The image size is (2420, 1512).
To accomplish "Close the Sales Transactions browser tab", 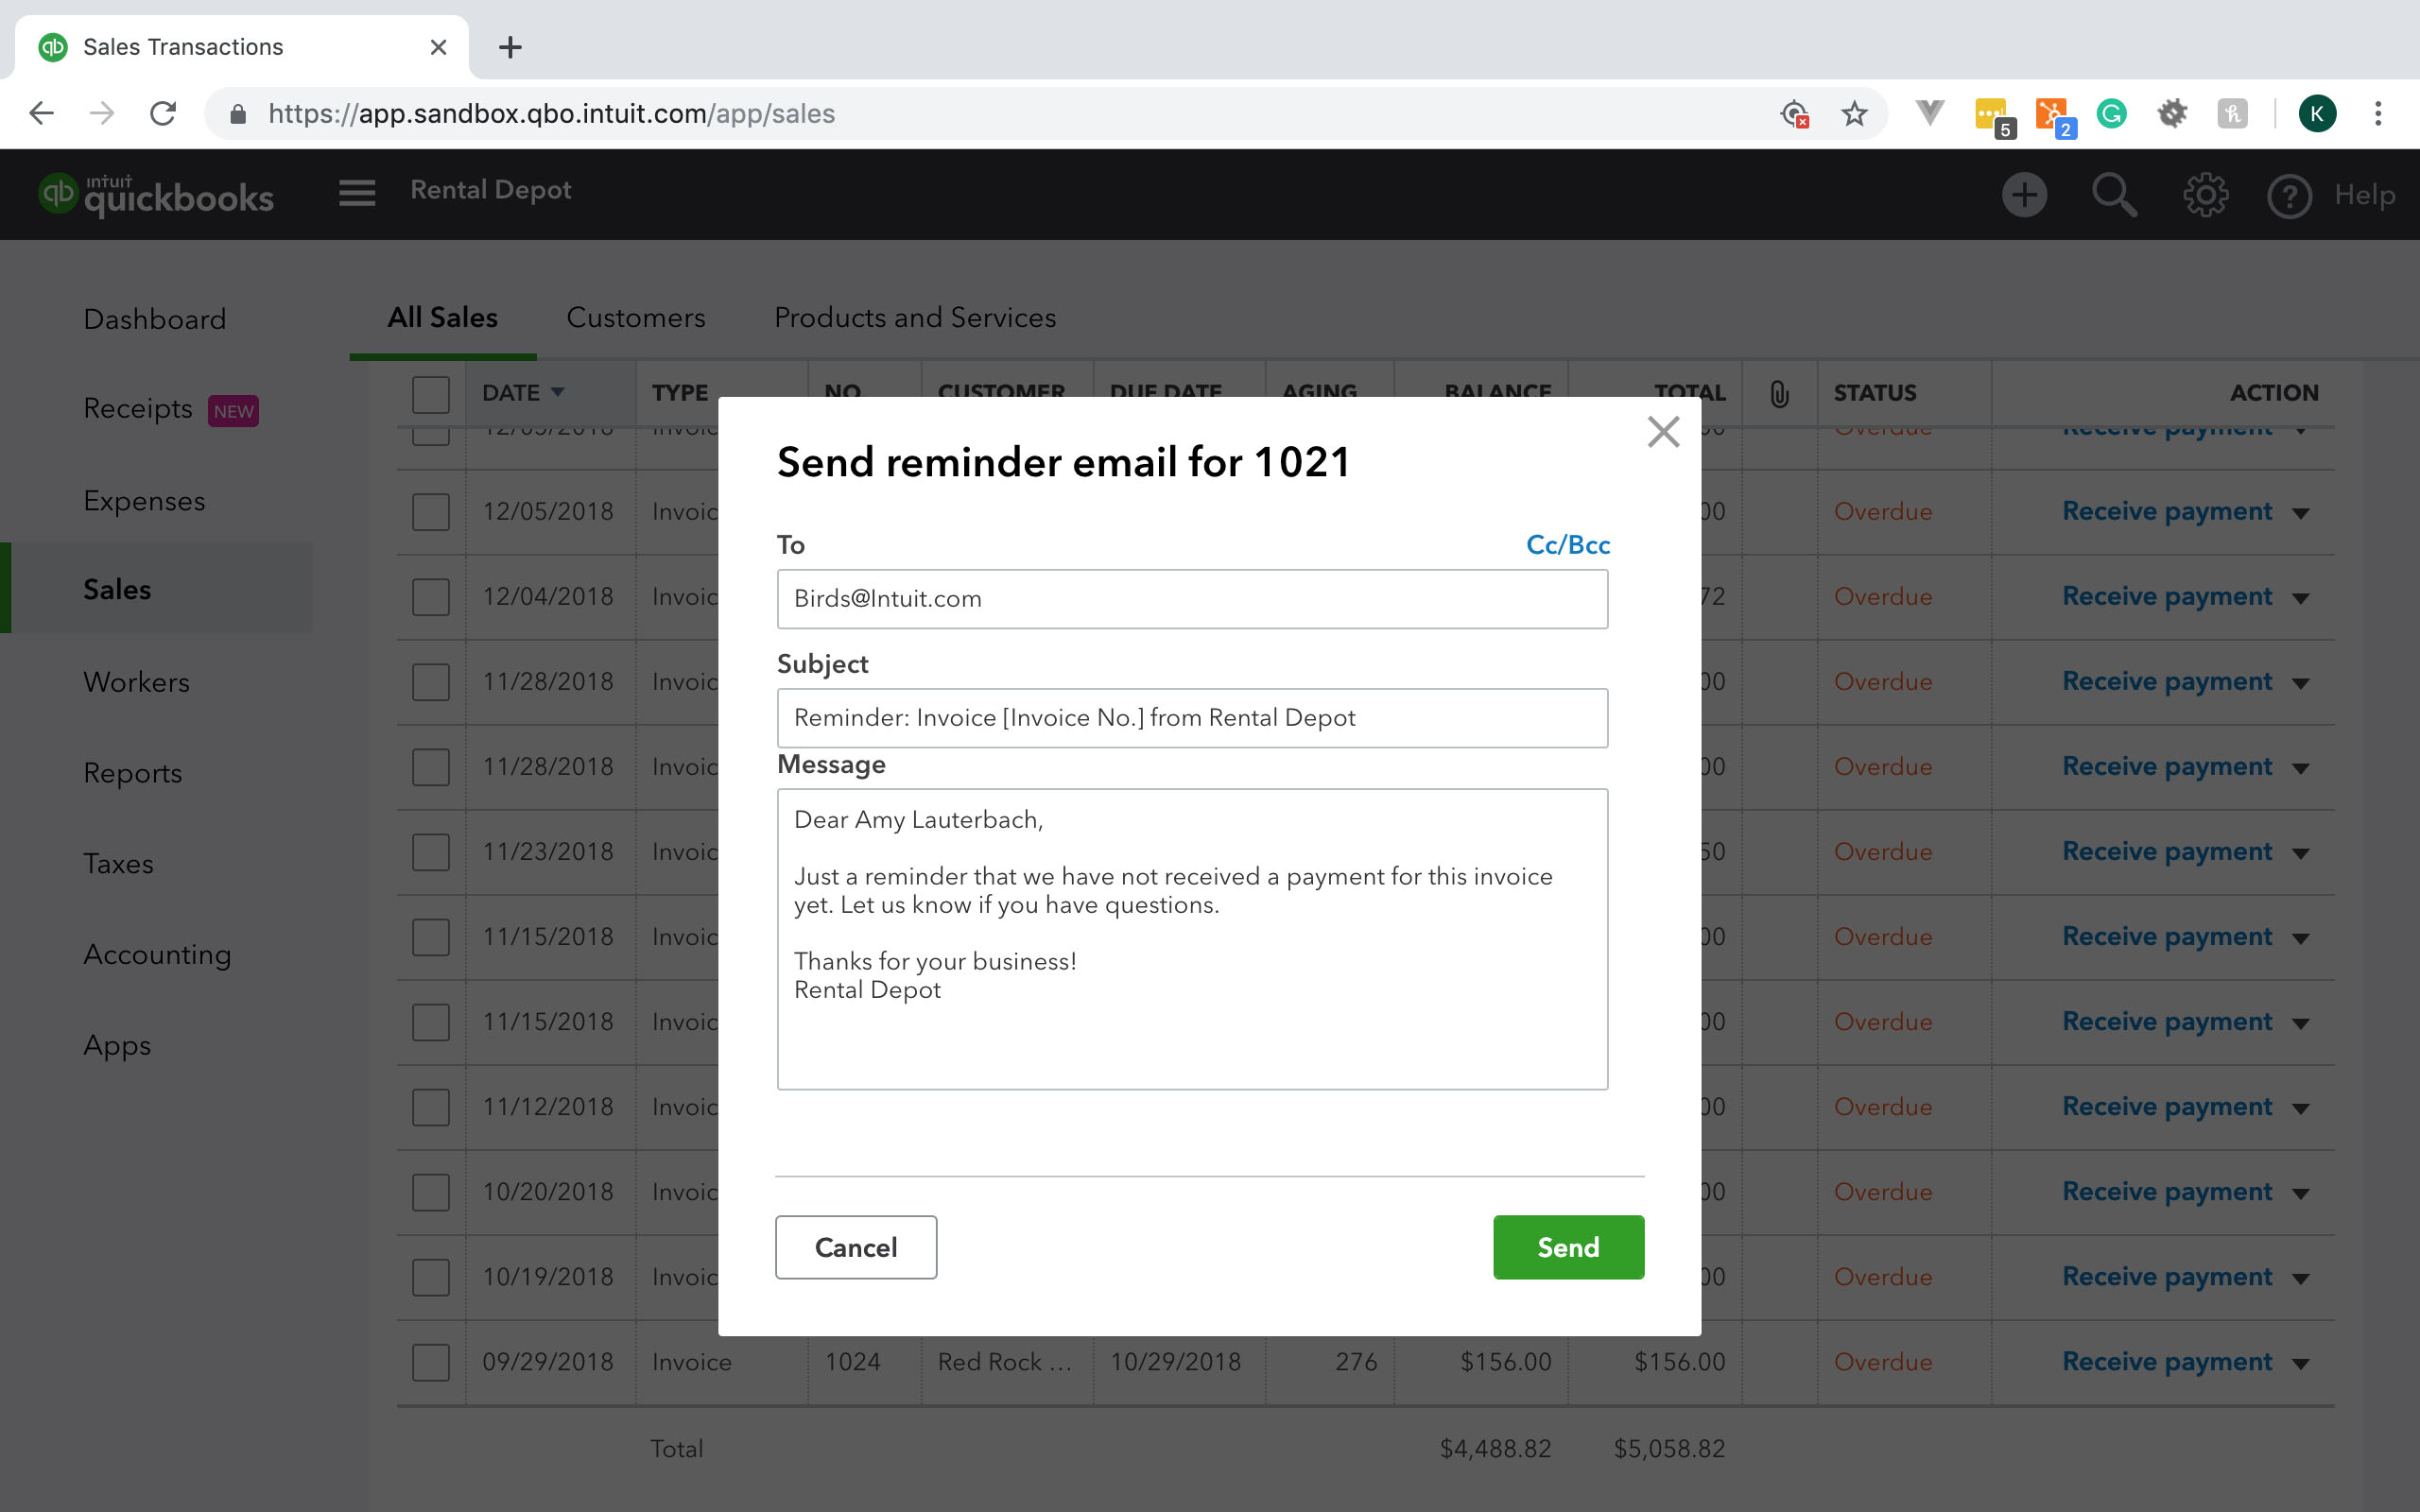I will pyautogui.click(x=438, y=47).
